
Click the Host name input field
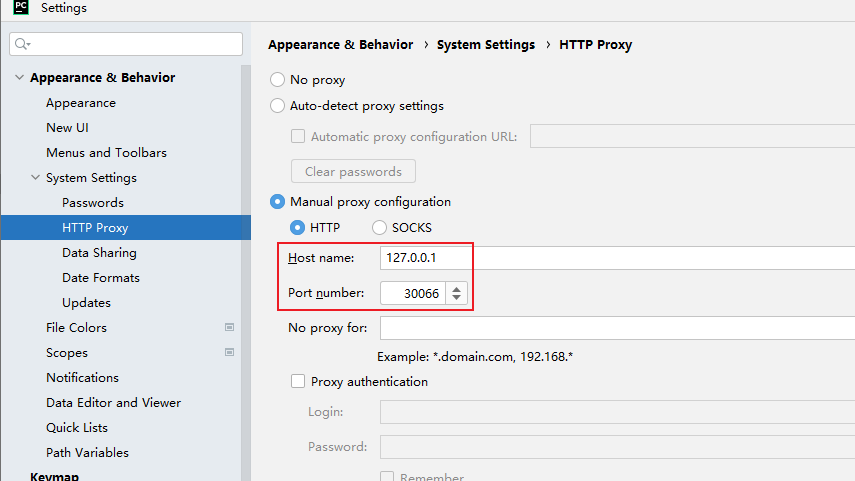[x=617, y=257]
